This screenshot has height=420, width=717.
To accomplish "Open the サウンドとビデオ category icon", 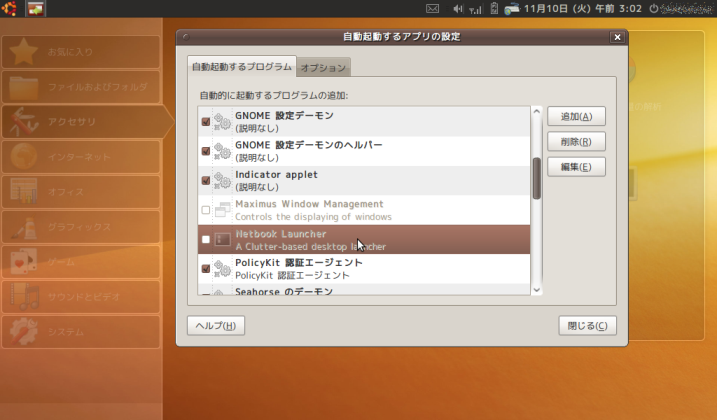I will [23, 296].
